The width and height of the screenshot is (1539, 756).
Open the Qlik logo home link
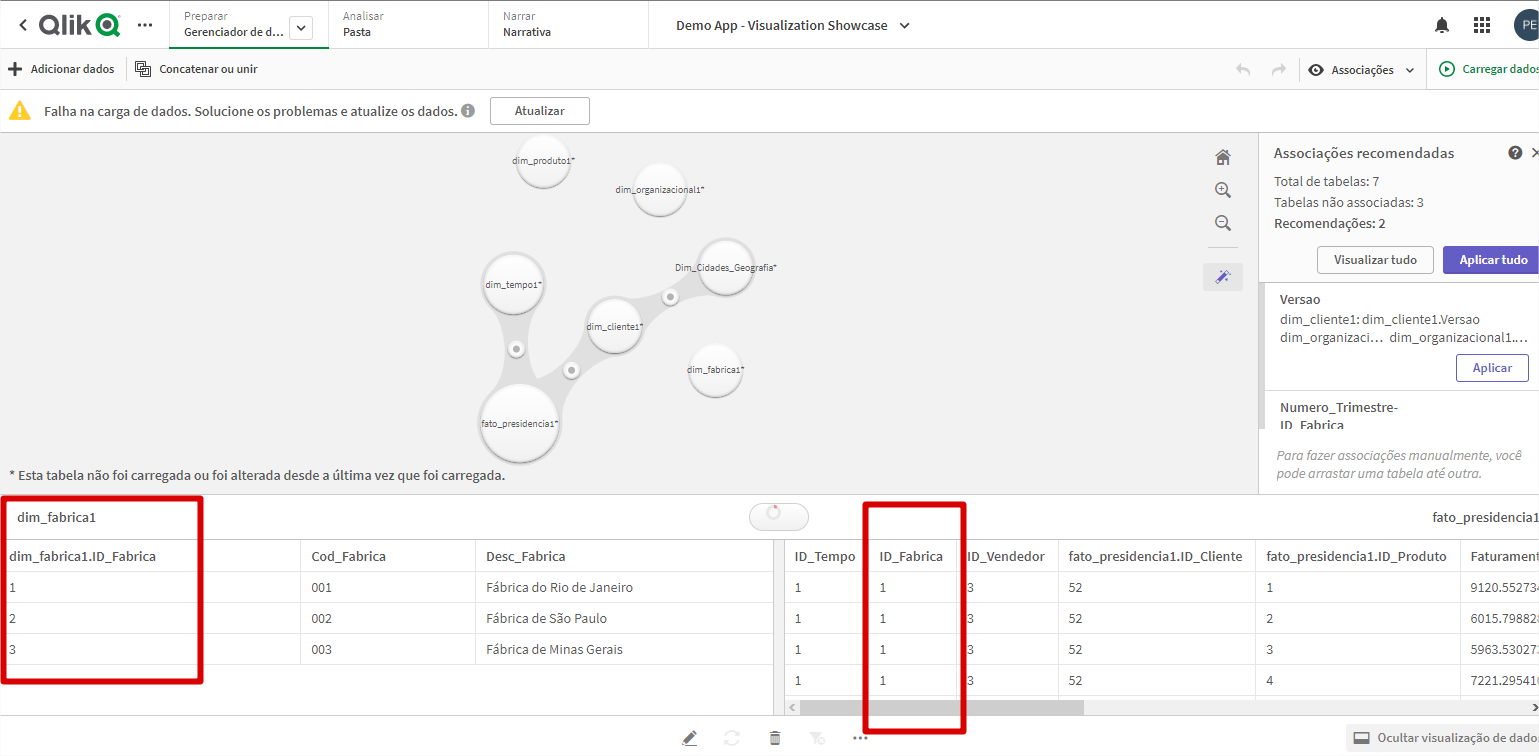(79, 25)
